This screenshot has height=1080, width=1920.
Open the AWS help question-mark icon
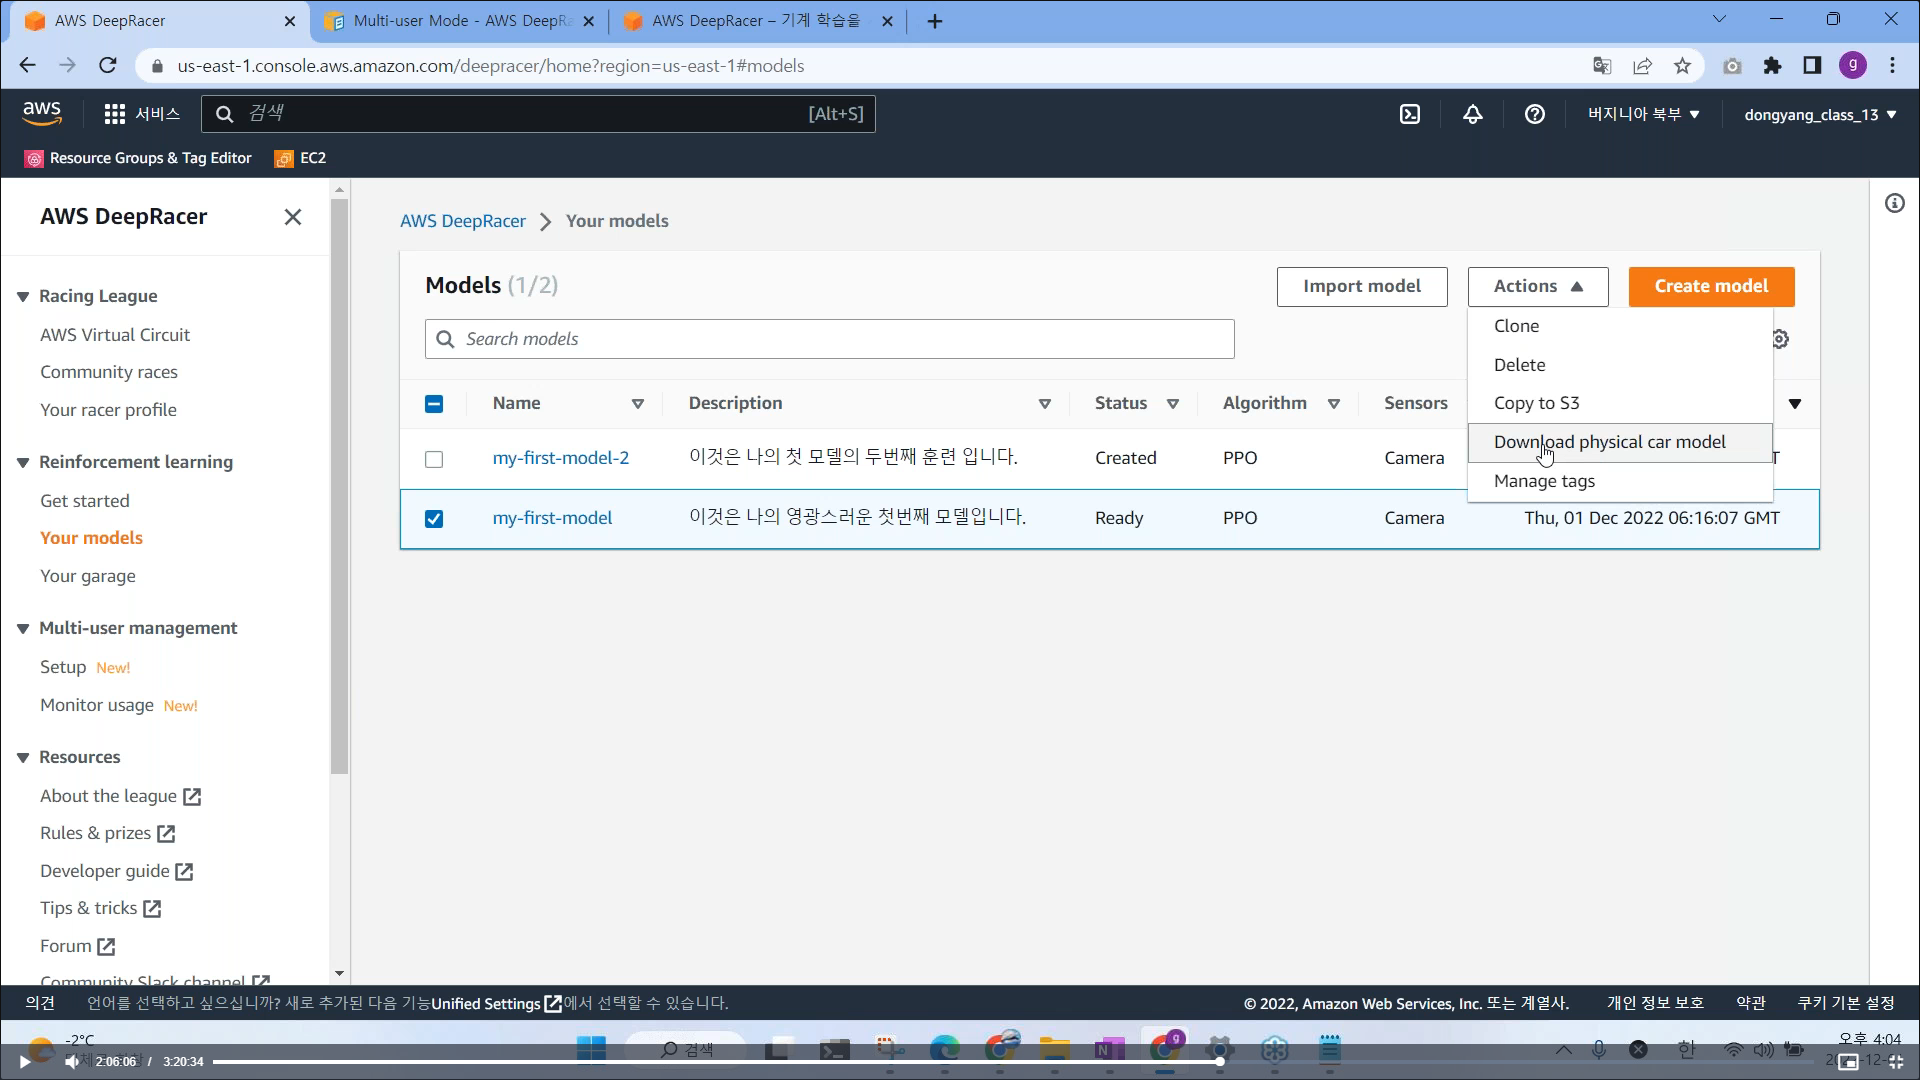(x=1534, y=114)
